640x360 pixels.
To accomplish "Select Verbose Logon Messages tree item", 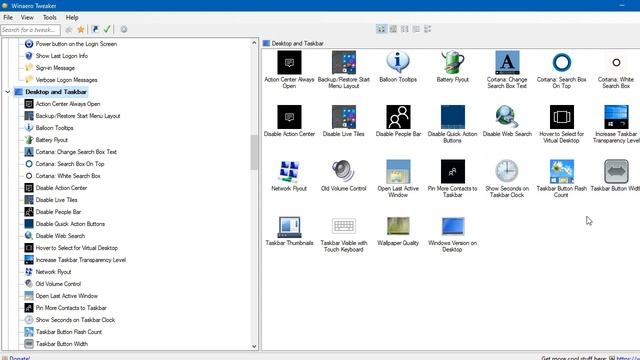I will (x=66, y=80).
